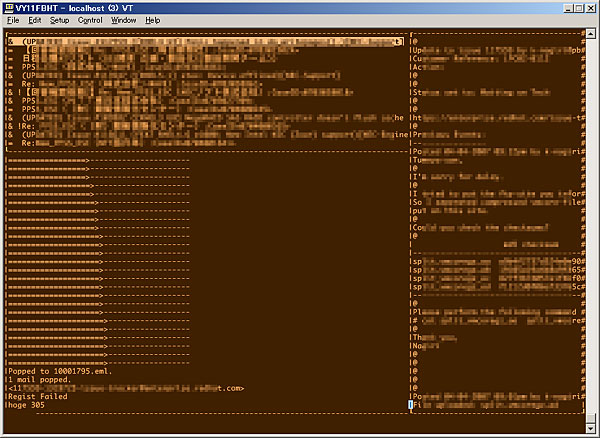Open the Setup menu
Viewport: 600px width, 438px height.
(x=60, y=20)
